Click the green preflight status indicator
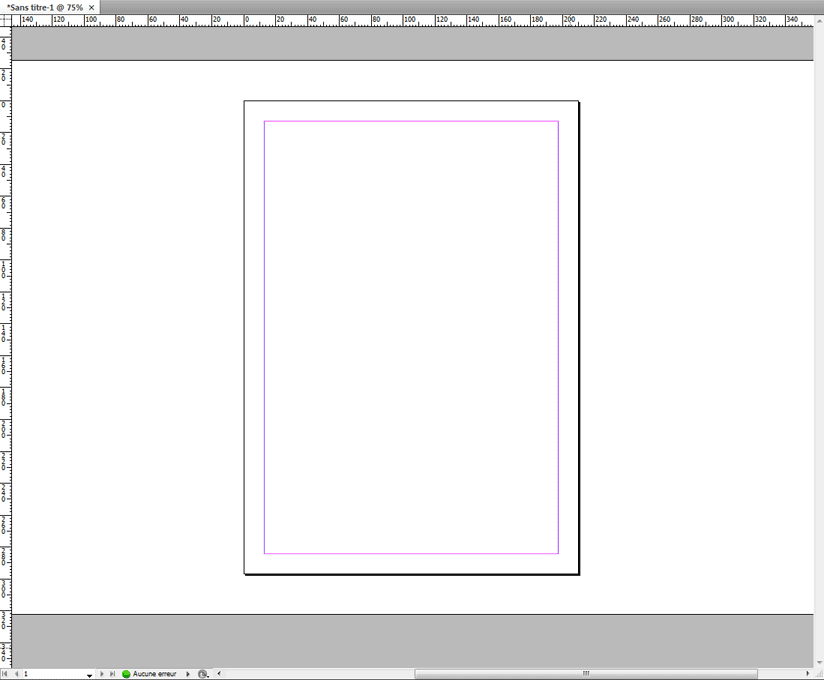 coord(126,674)
